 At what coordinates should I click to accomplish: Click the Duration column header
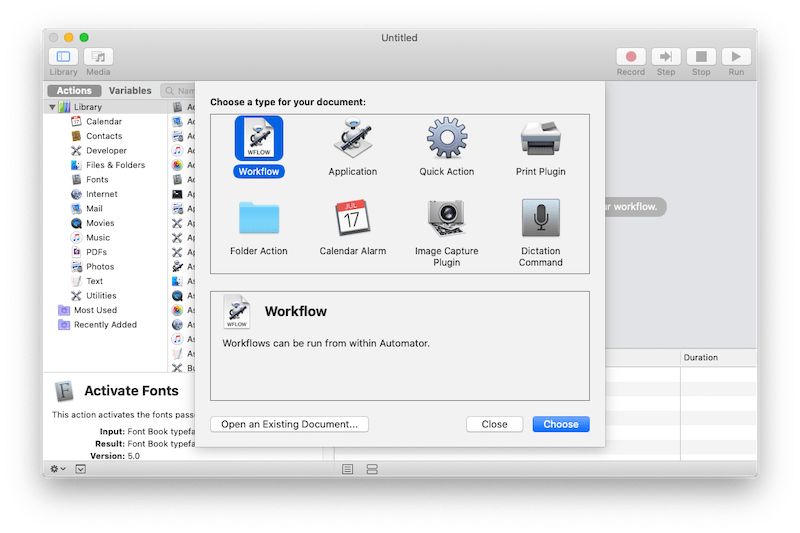(718, 358)
